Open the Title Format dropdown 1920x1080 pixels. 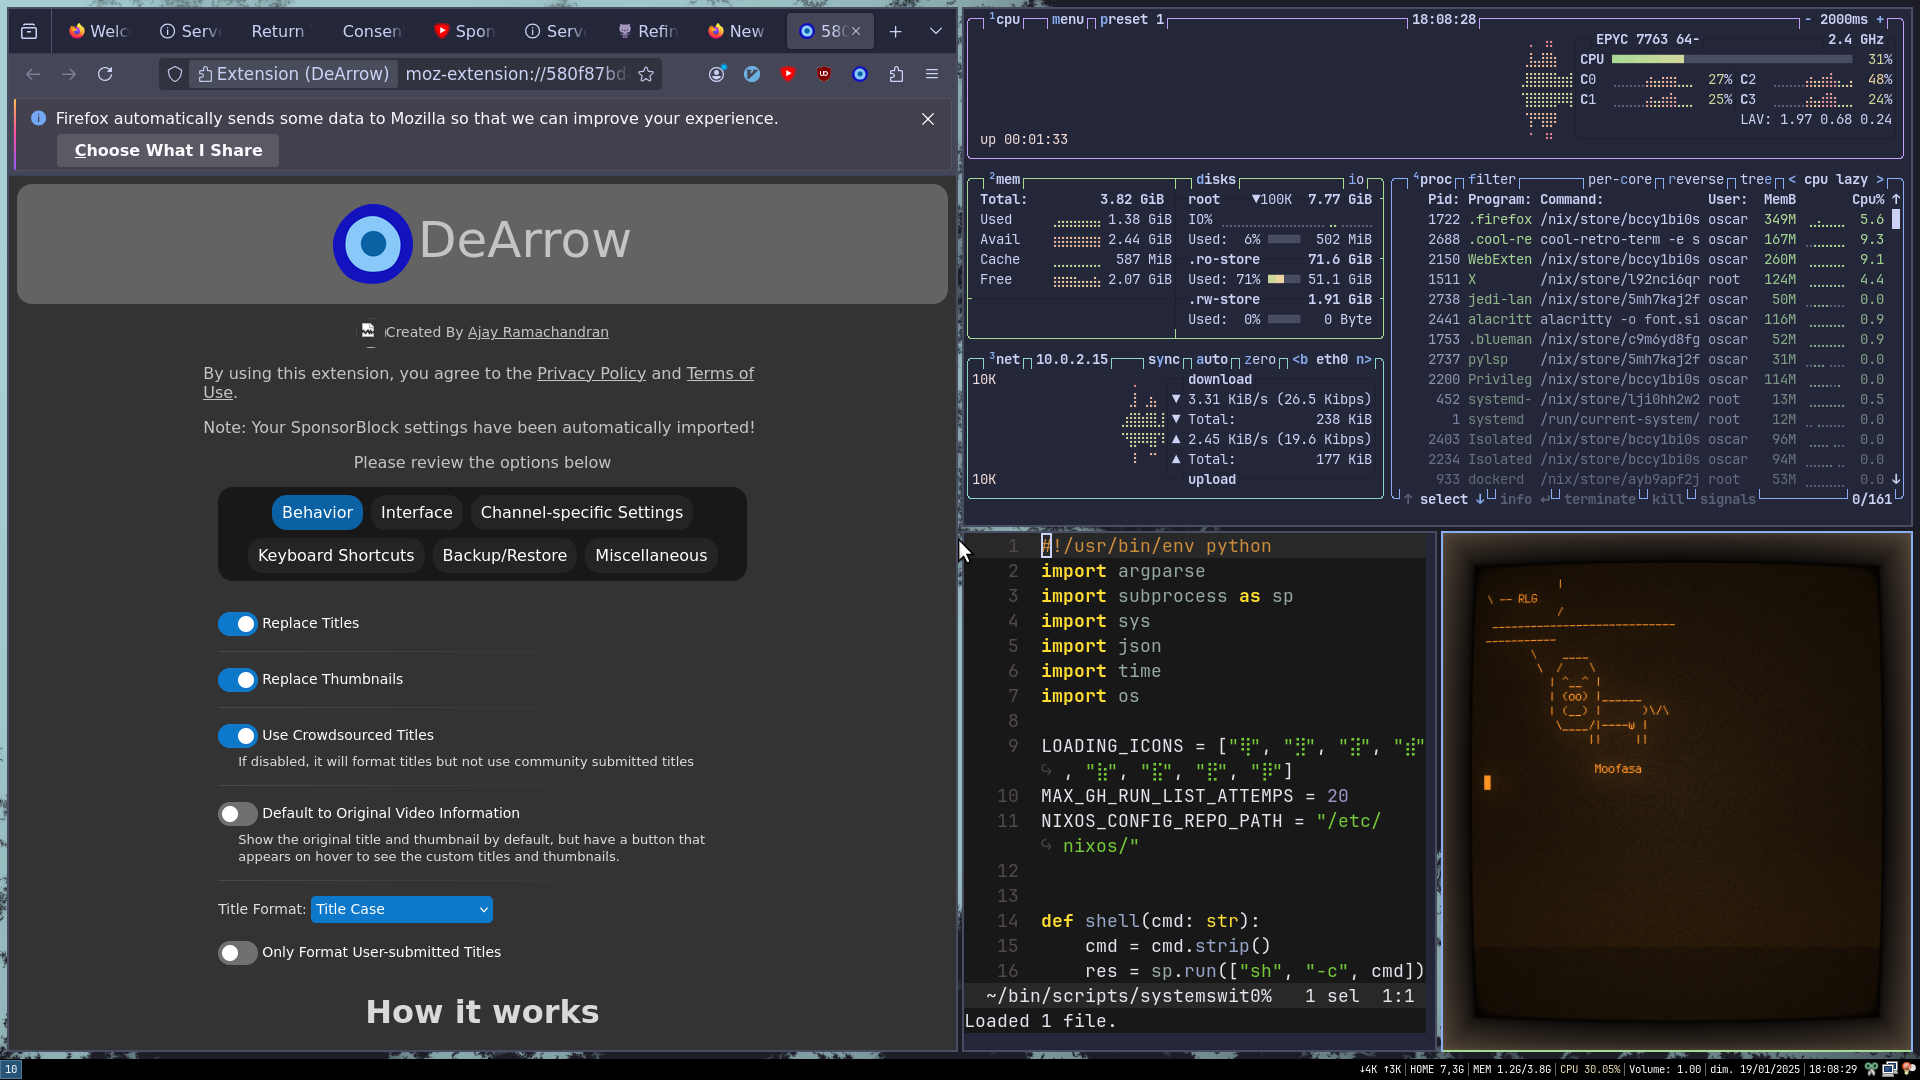402,909
